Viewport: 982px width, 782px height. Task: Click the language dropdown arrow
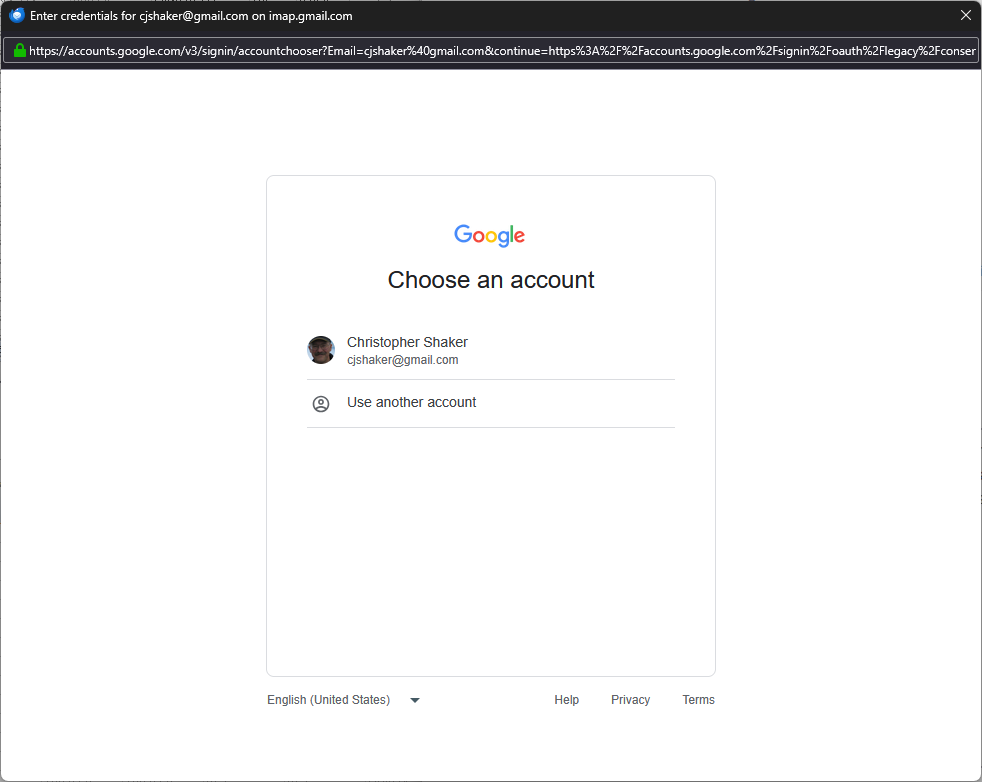pyautogui.click(x=415, y=700)
